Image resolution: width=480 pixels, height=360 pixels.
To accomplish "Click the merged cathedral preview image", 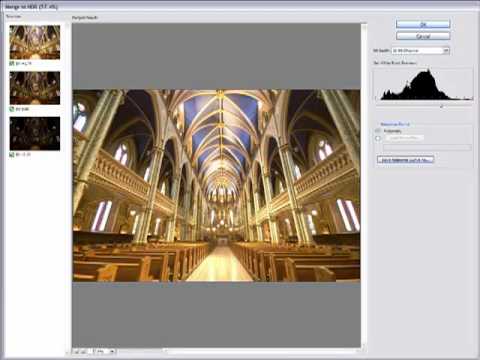I will tap(216, 185).
